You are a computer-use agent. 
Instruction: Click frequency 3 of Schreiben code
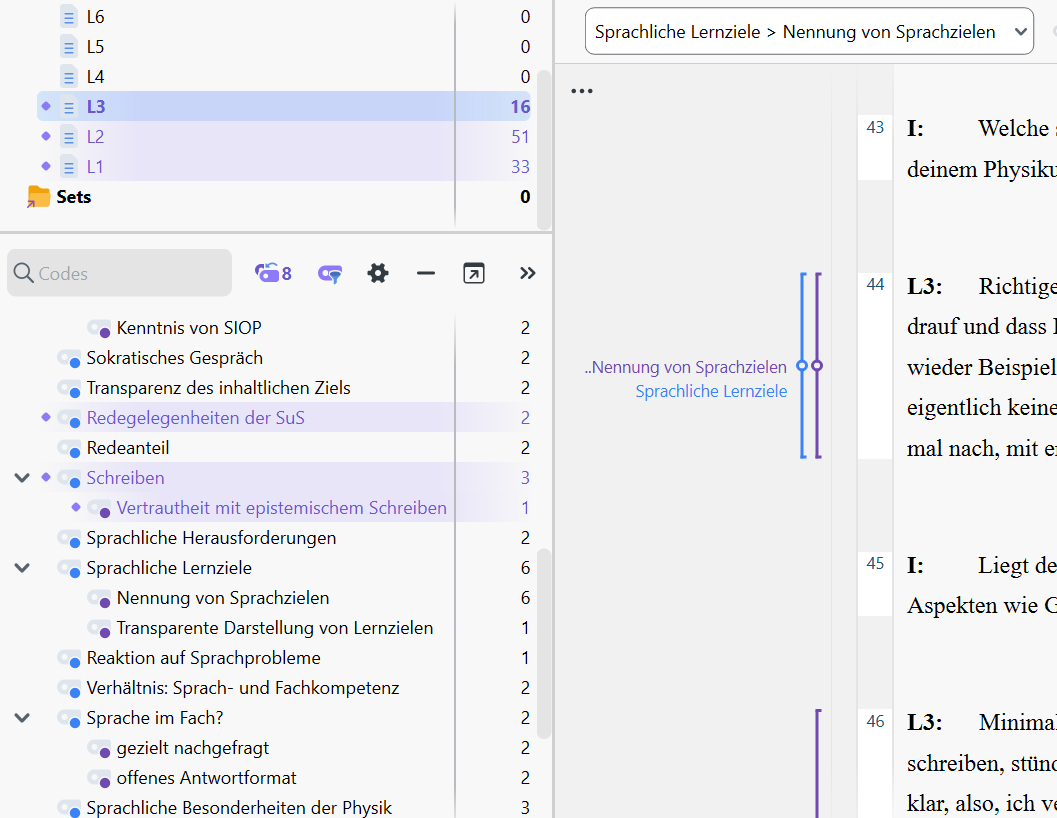[x=525, y=478]
